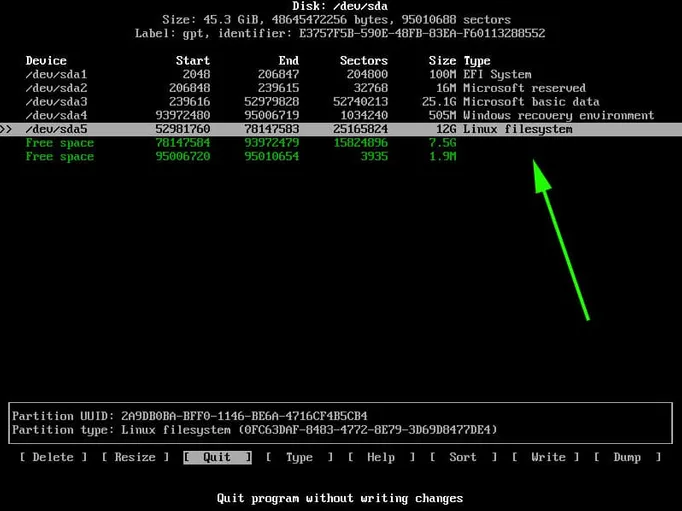This screenshot has height=511, width=682.
Task: Click the highlighted Quit option
Action: coord(216,457)
